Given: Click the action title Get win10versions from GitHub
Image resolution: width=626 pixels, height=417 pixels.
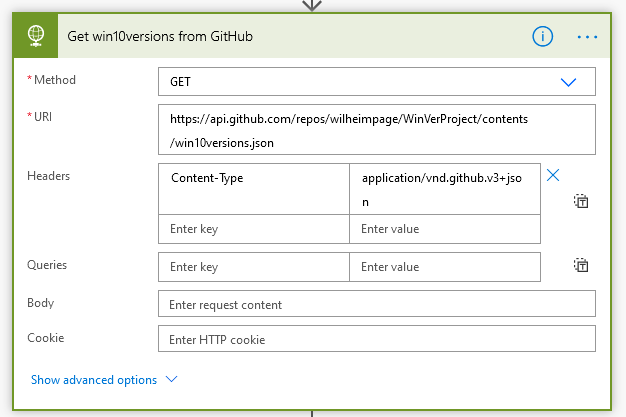Looking at the screenshot, I should pyautogui.click(x=160, y=37).
